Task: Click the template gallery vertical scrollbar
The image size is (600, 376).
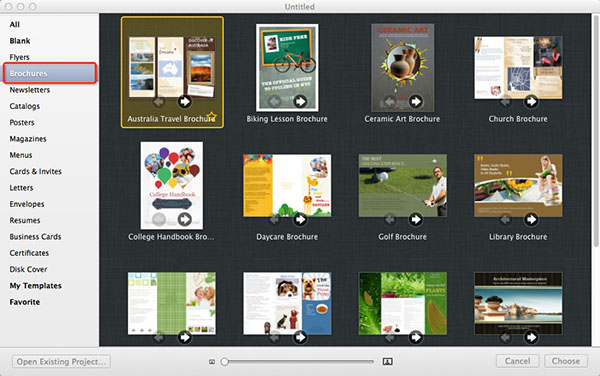Action: 595,131
